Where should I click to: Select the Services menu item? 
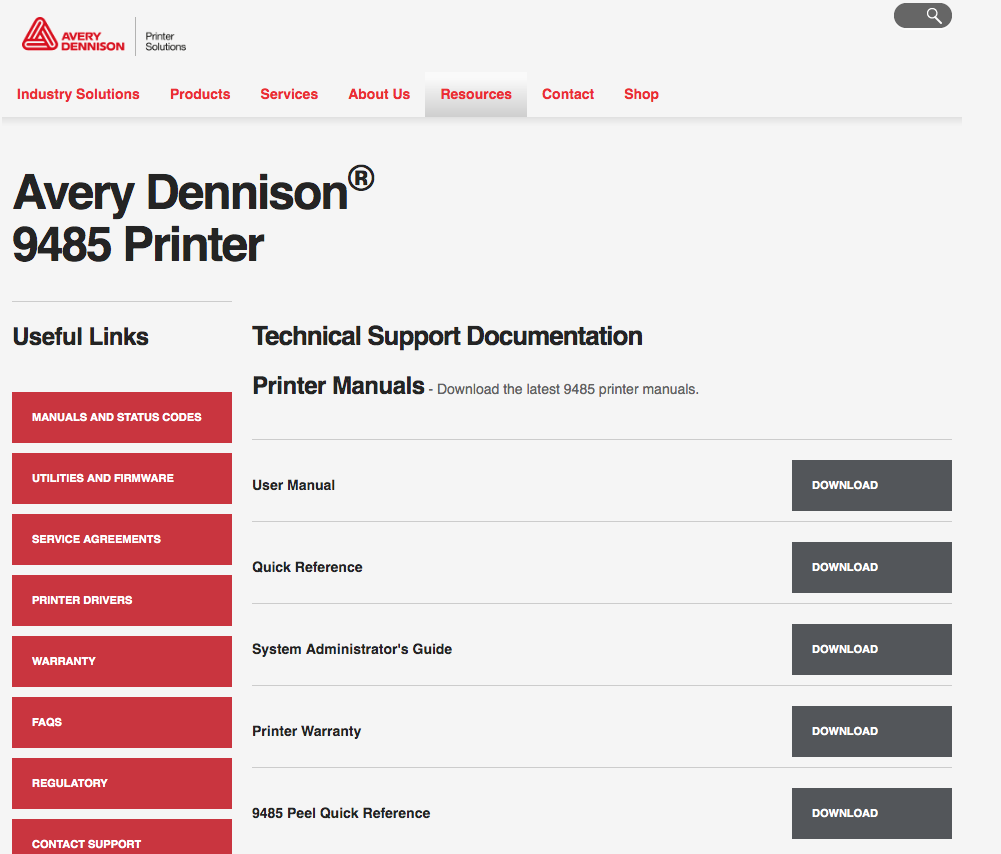(x=289, y=94)
